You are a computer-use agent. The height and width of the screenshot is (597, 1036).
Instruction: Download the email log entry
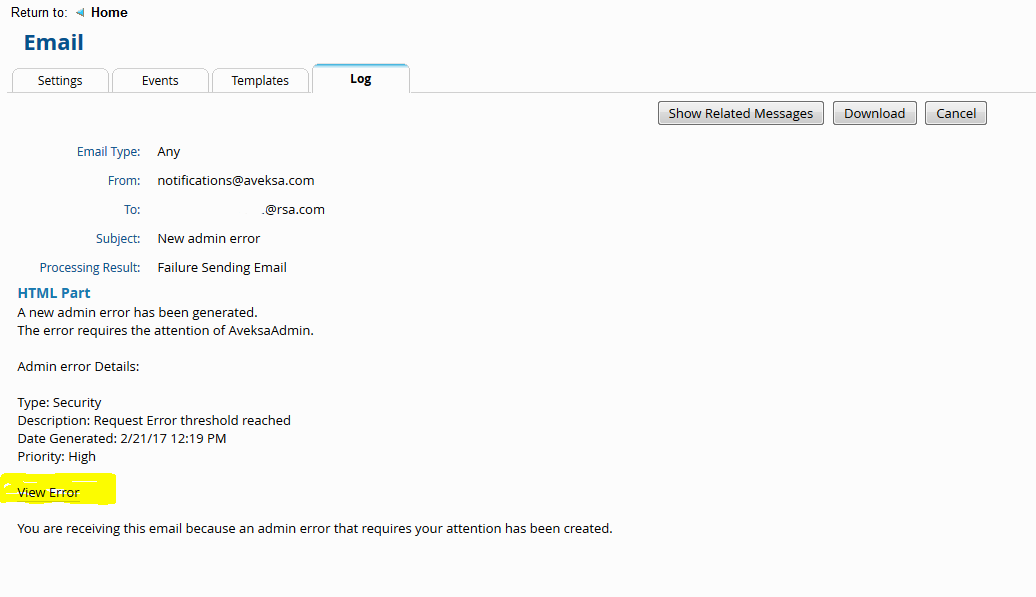(874, 113)
